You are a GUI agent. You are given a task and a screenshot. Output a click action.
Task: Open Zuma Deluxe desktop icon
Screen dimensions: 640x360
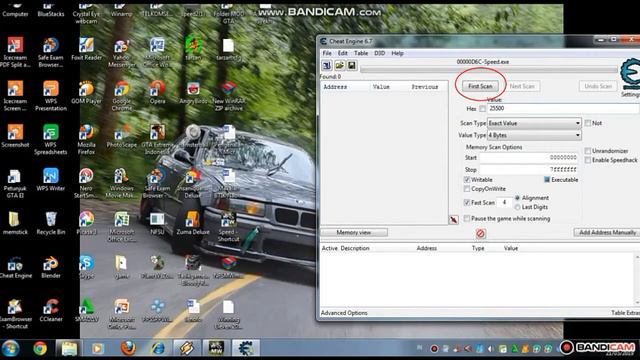pyautogui.click(x=193, y=224)
